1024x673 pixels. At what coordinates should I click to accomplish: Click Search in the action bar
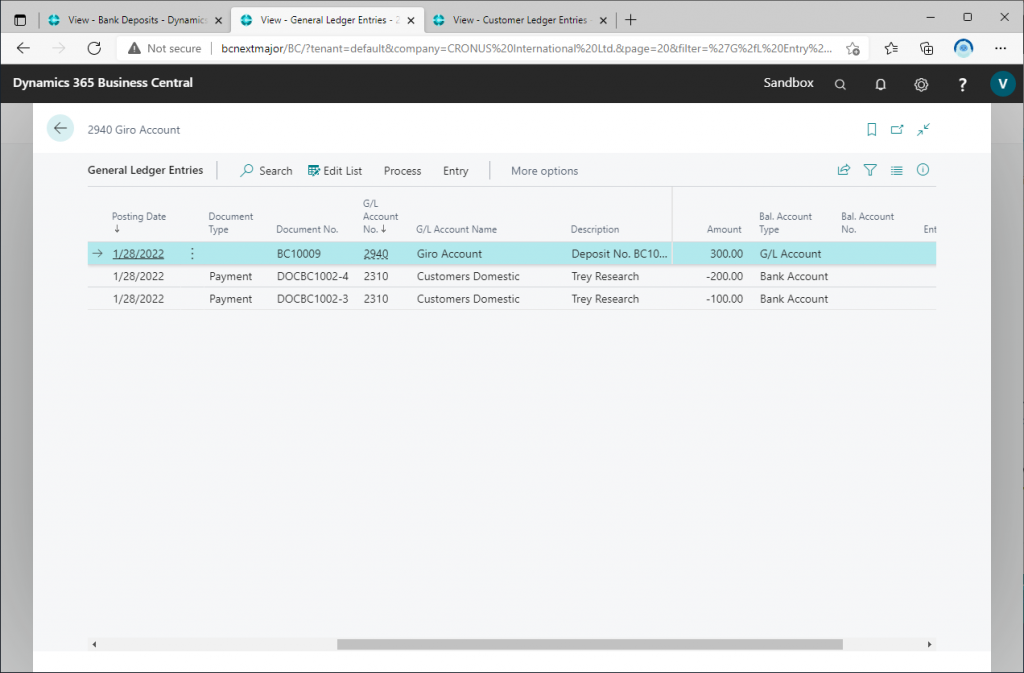266,171
